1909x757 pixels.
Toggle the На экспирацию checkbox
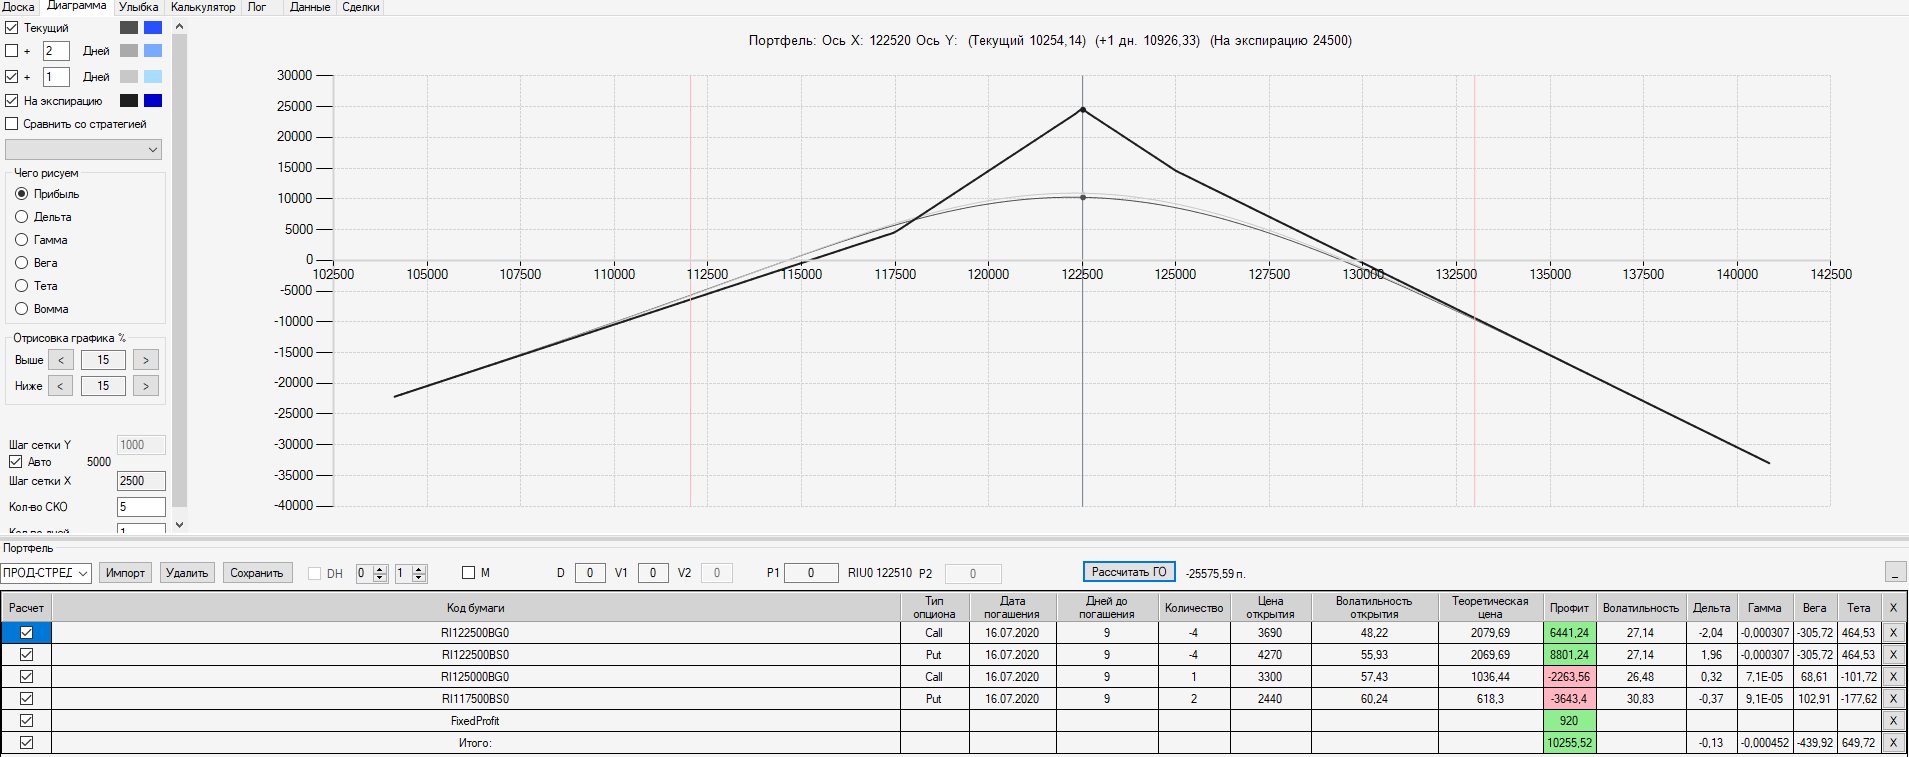point(12,101)
